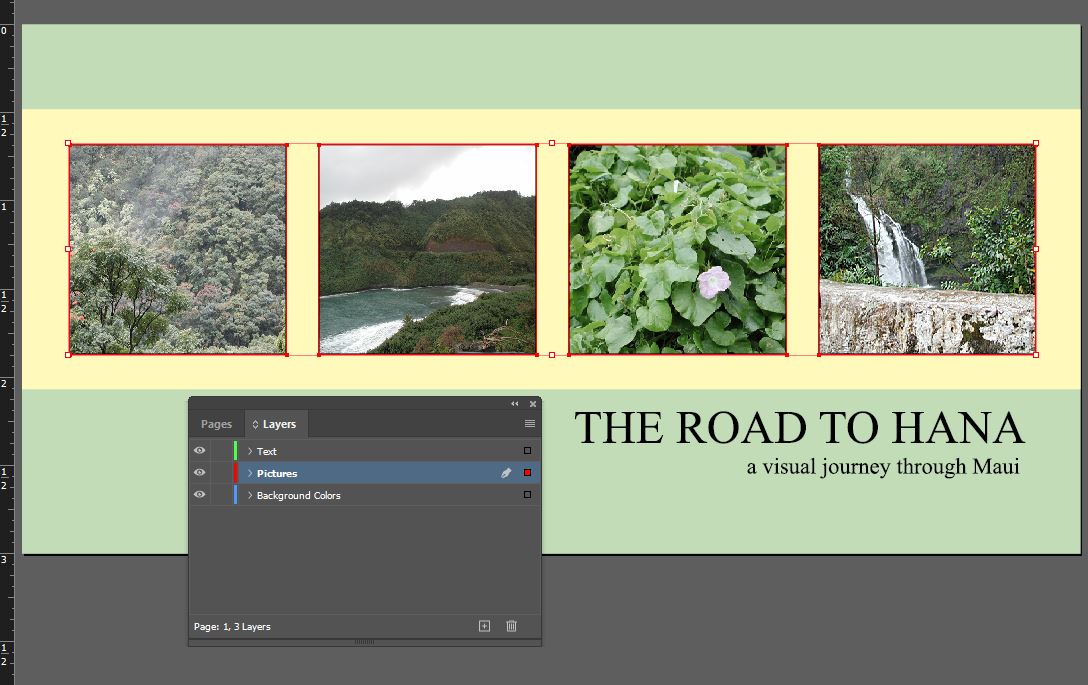Expand the Pictures layer contents
This screenshot has height=685, width=1088.
point(250,473)
